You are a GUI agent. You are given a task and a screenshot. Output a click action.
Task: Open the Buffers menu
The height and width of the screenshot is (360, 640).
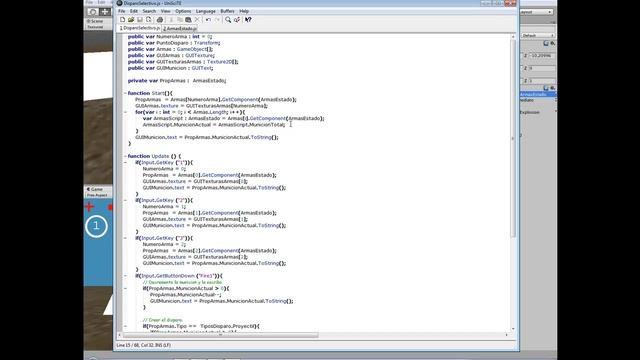[x=227, y=11]
